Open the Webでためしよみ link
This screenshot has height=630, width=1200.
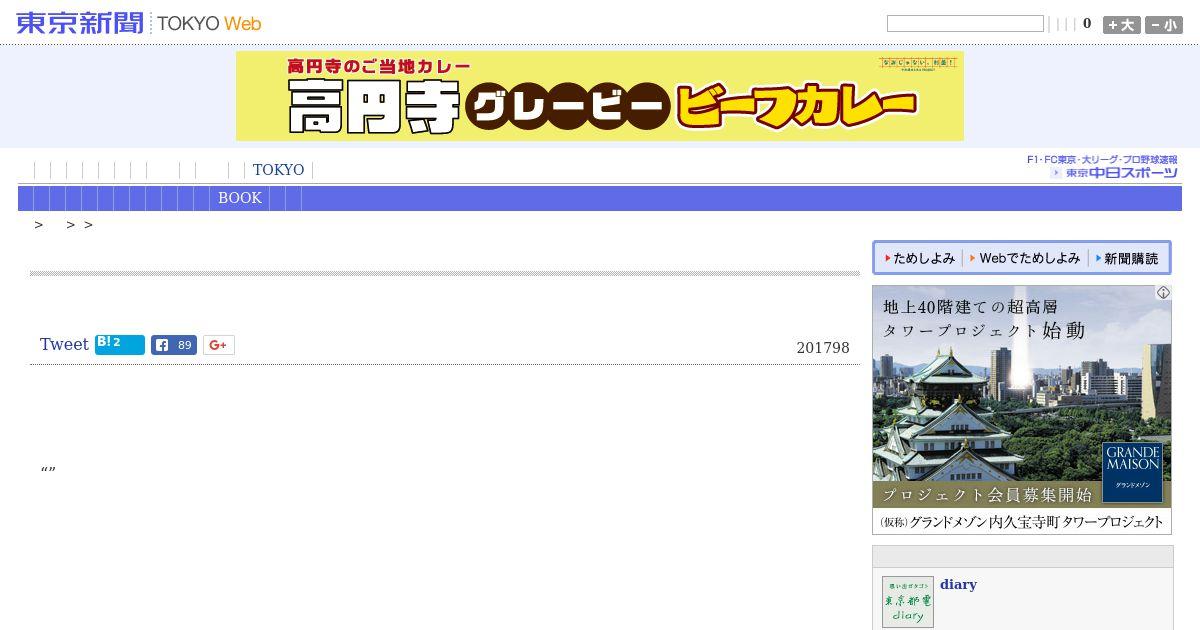(x=1025, y=258)
